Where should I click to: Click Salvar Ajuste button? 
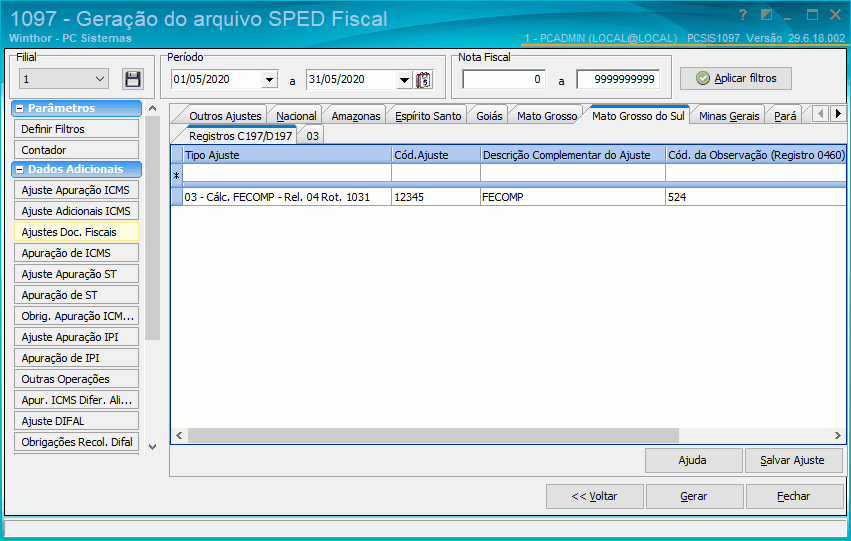pyautogui.click(x=793, y=460)
